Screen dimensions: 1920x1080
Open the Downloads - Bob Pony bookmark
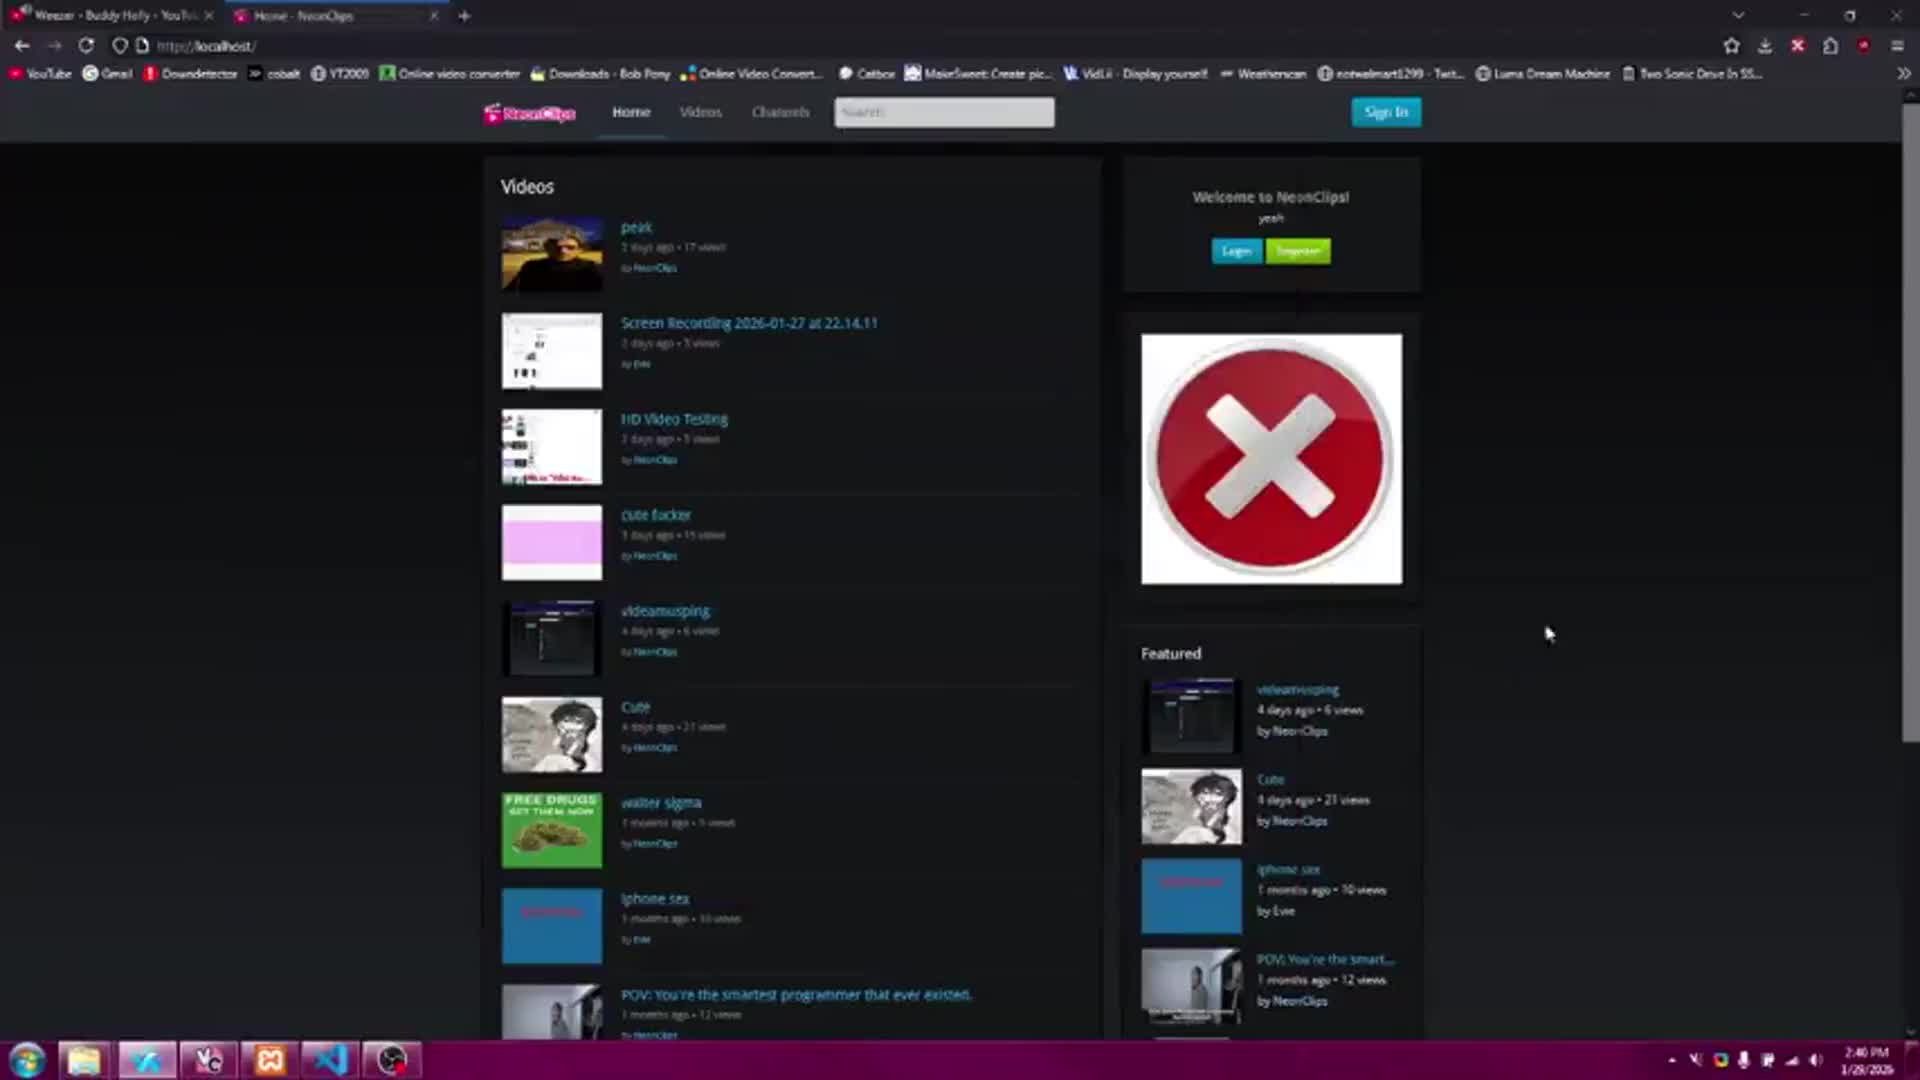(x=600, y=74)
